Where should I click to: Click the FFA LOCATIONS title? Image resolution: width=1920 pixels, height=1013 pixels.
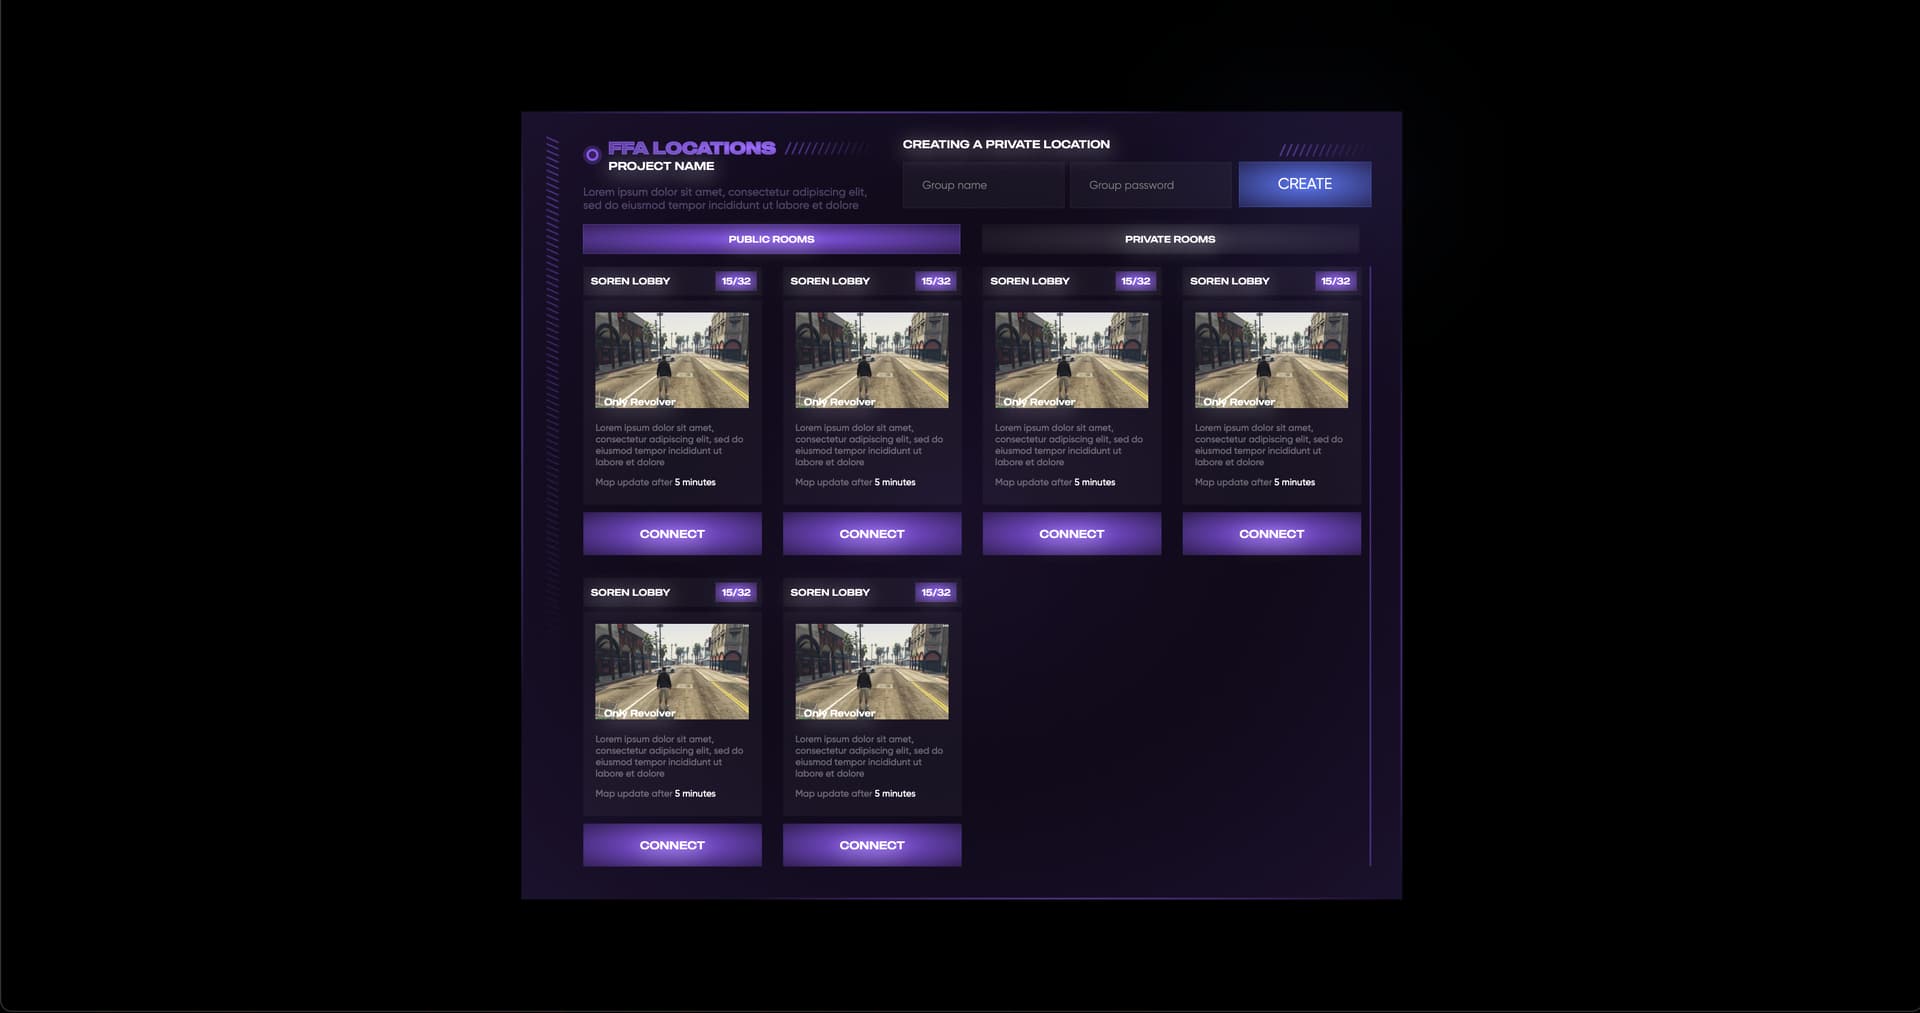pos(692,148)
